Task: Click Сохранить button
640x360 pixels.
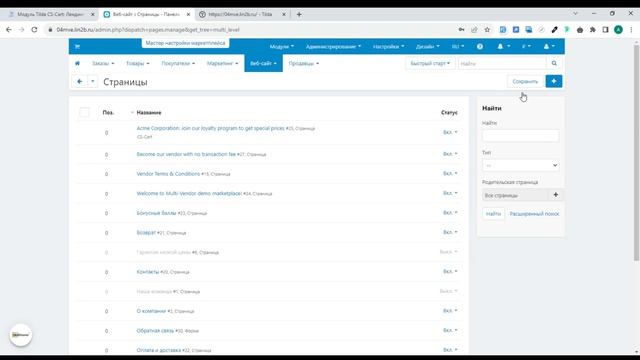Action: (525, 81)
